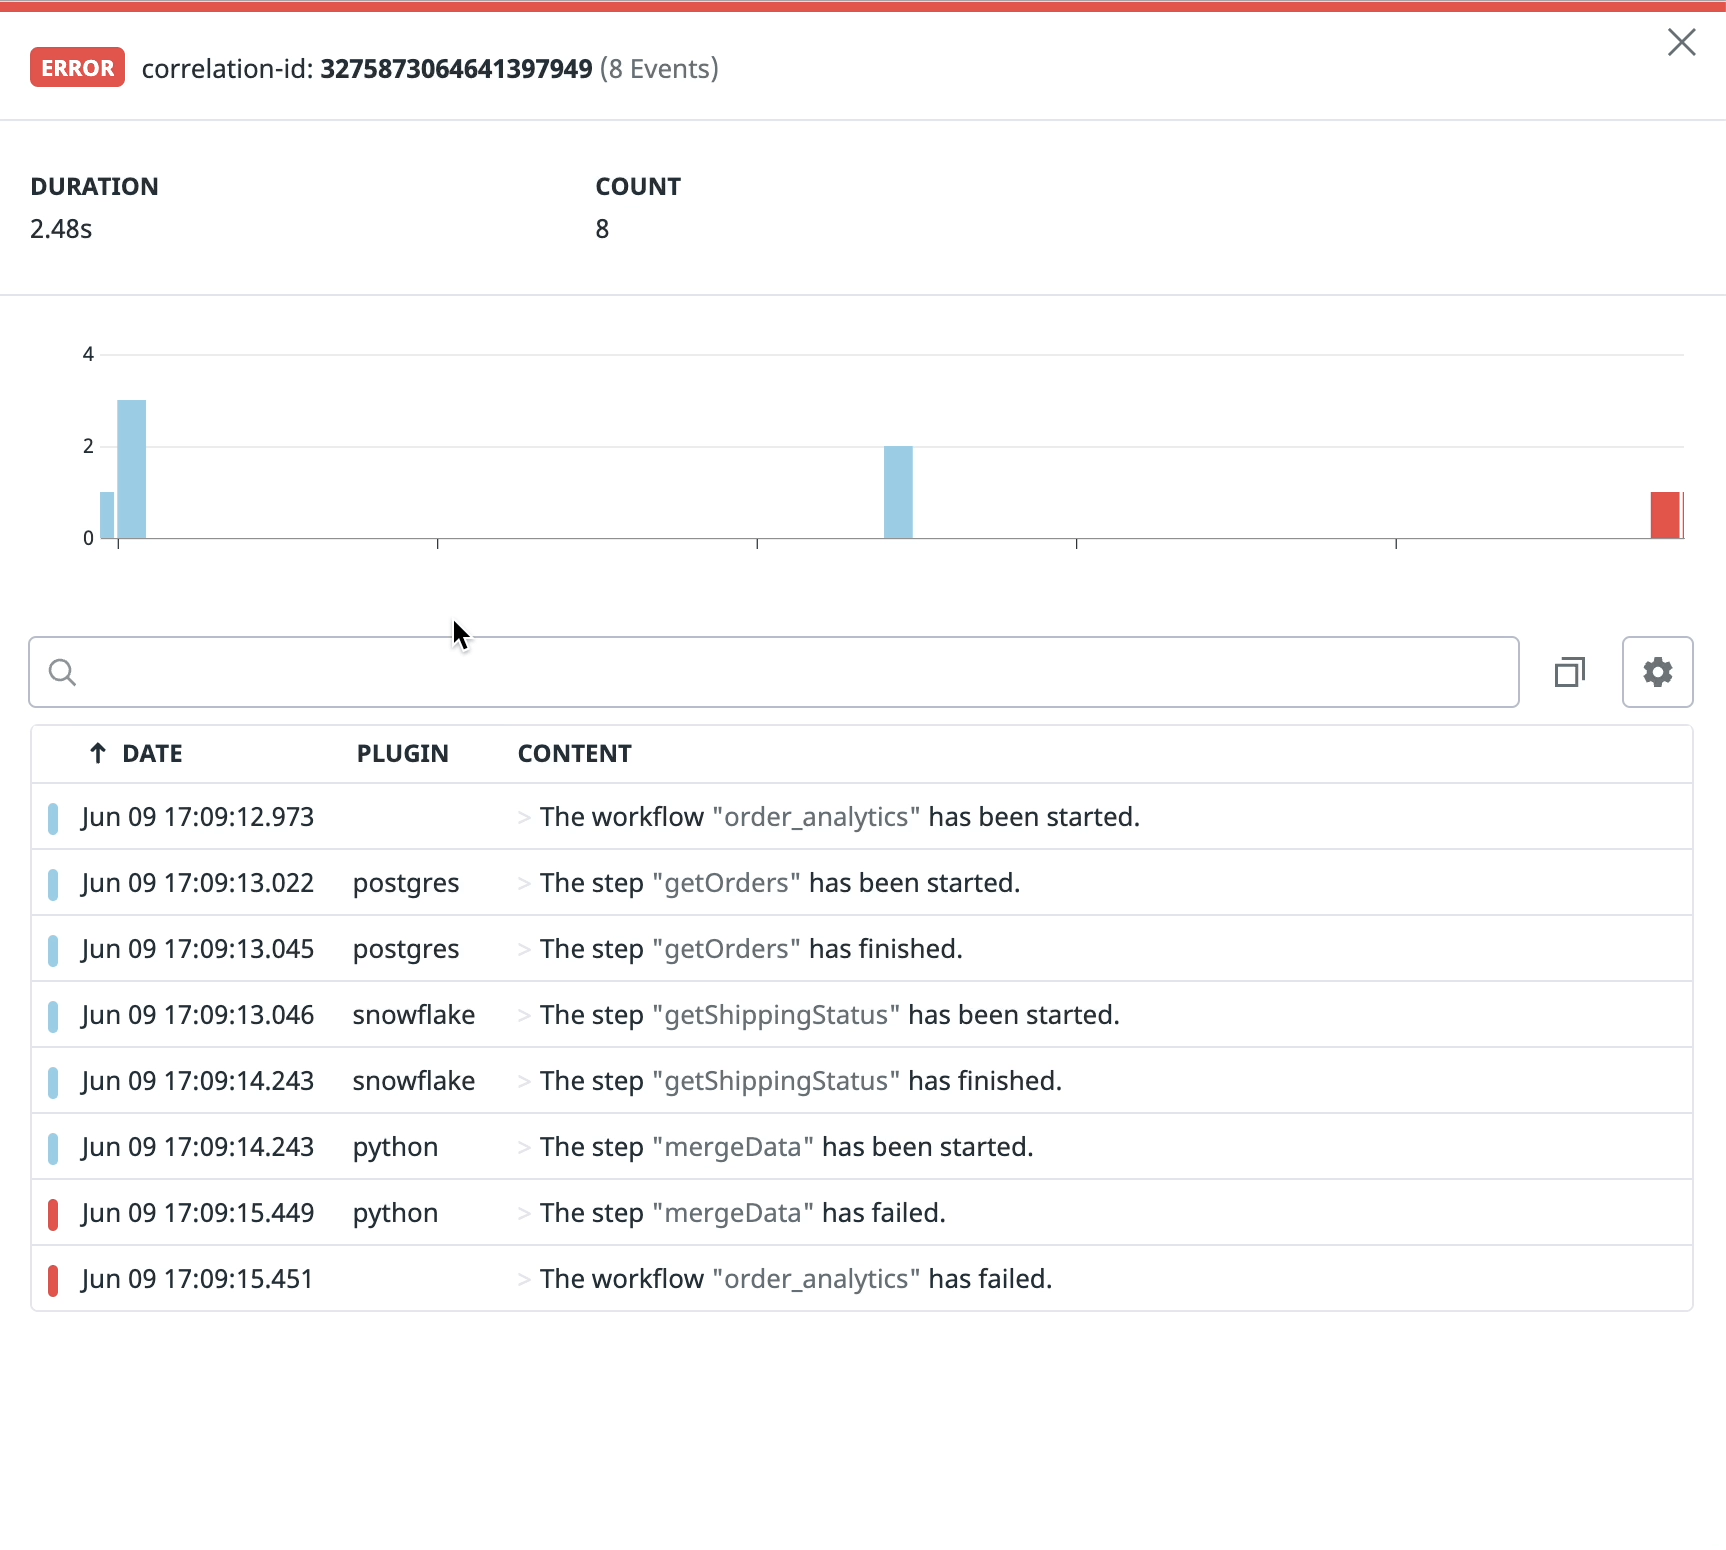Click the settings gear icon
Screen dimensions: 1726x1550
point(1657,671)
